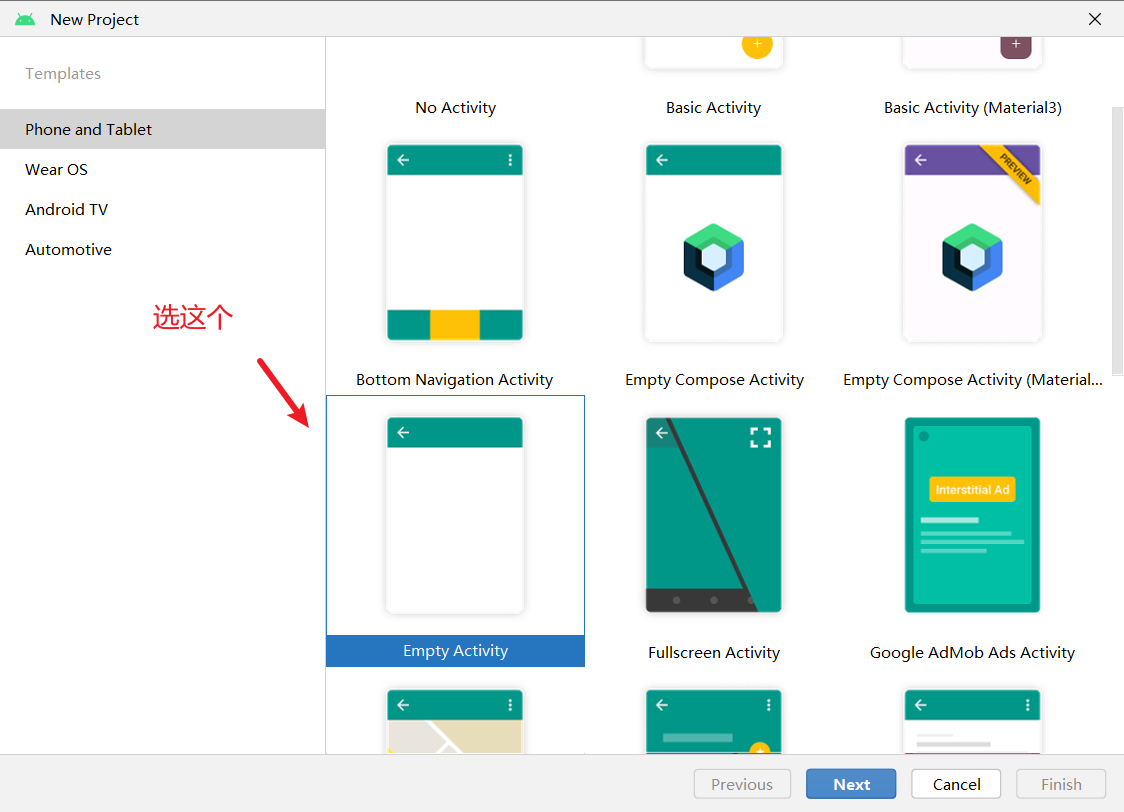This screenshot has height=812, width=1124.
Task: Click the Basic Activity (Material3) label
Action: (973, 108)
